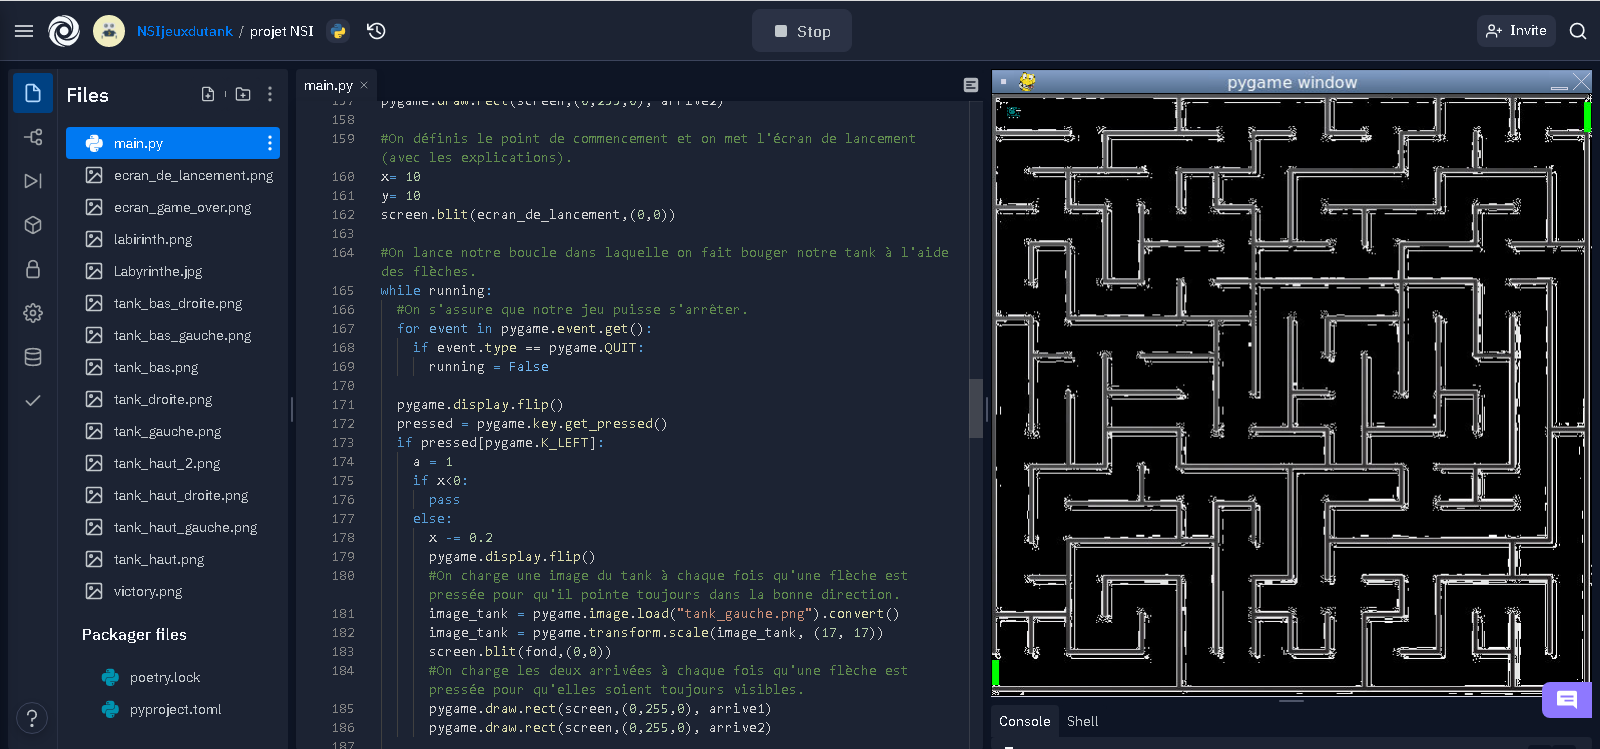Open the help question mark icon
Screen dimensions: 1600x749
(x=32, y=717)
